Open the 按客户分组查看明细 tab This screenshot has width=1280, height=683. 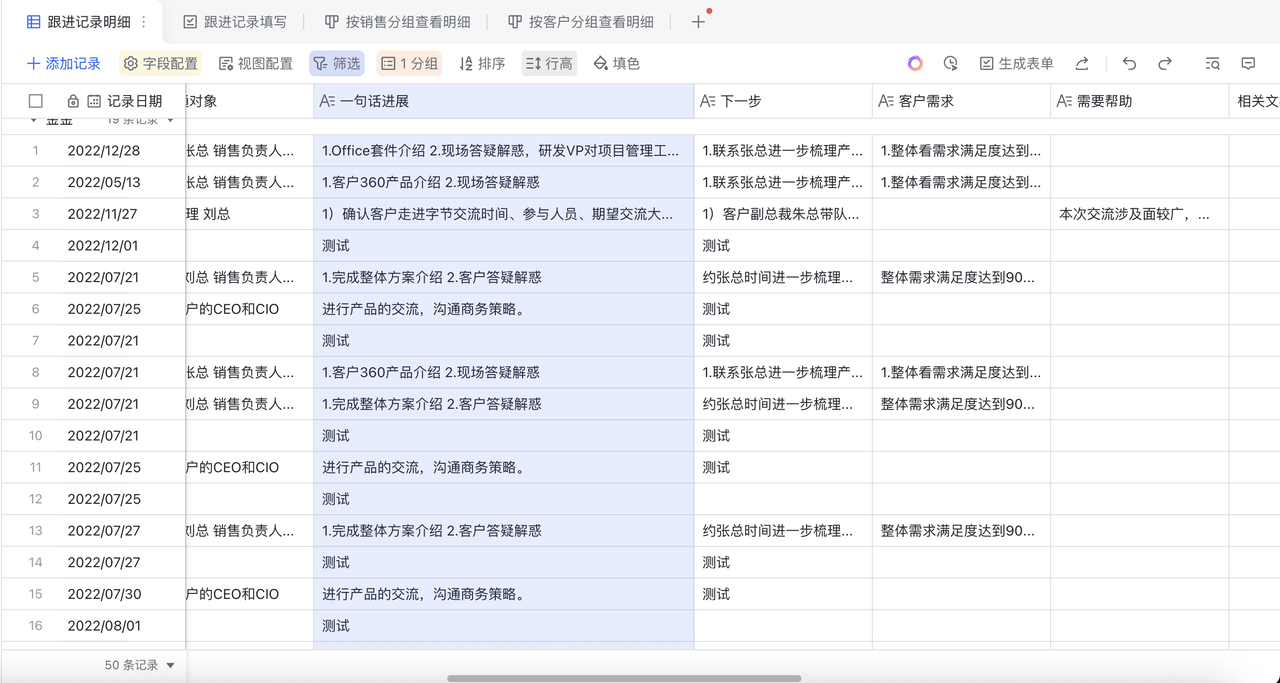point(580,21)
